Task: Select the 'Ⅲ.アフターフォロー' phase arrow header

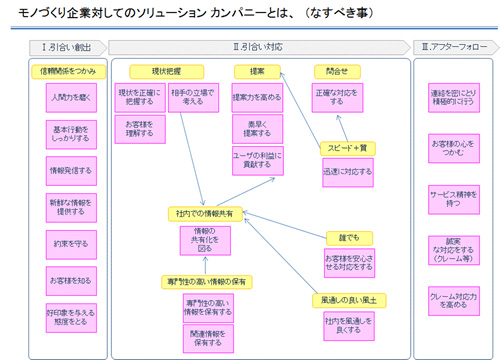Action: (x=456, y=47)
